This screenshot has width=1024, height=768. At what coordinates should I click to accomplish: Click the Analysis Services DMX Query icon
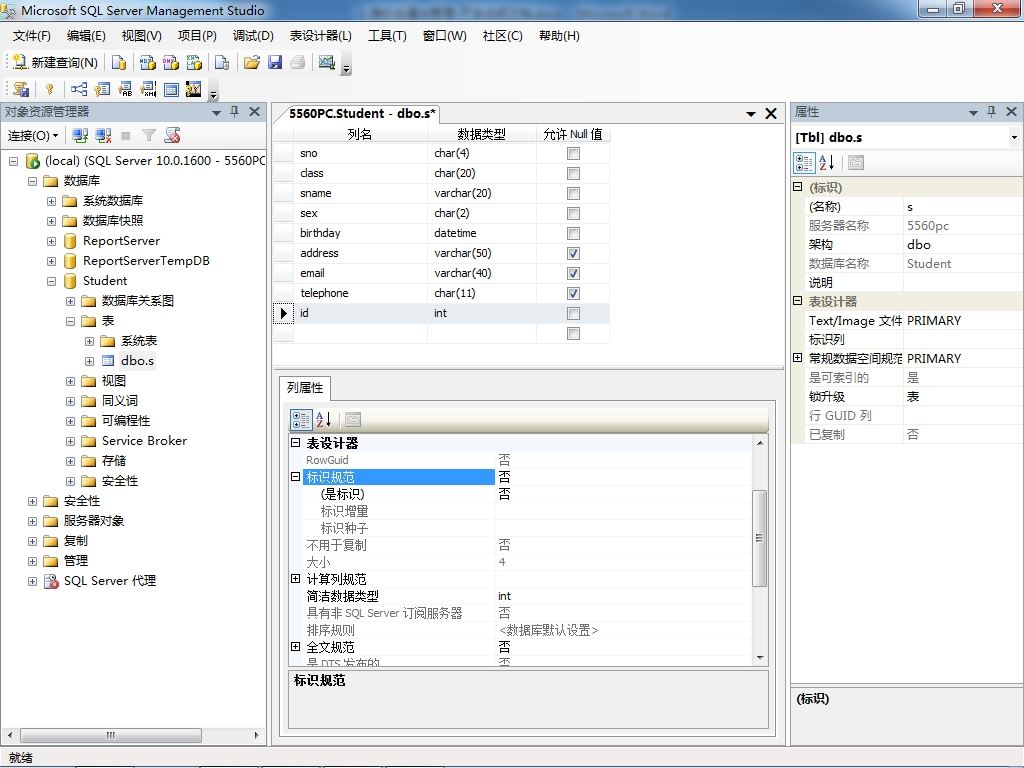click(x=171, y=62)
